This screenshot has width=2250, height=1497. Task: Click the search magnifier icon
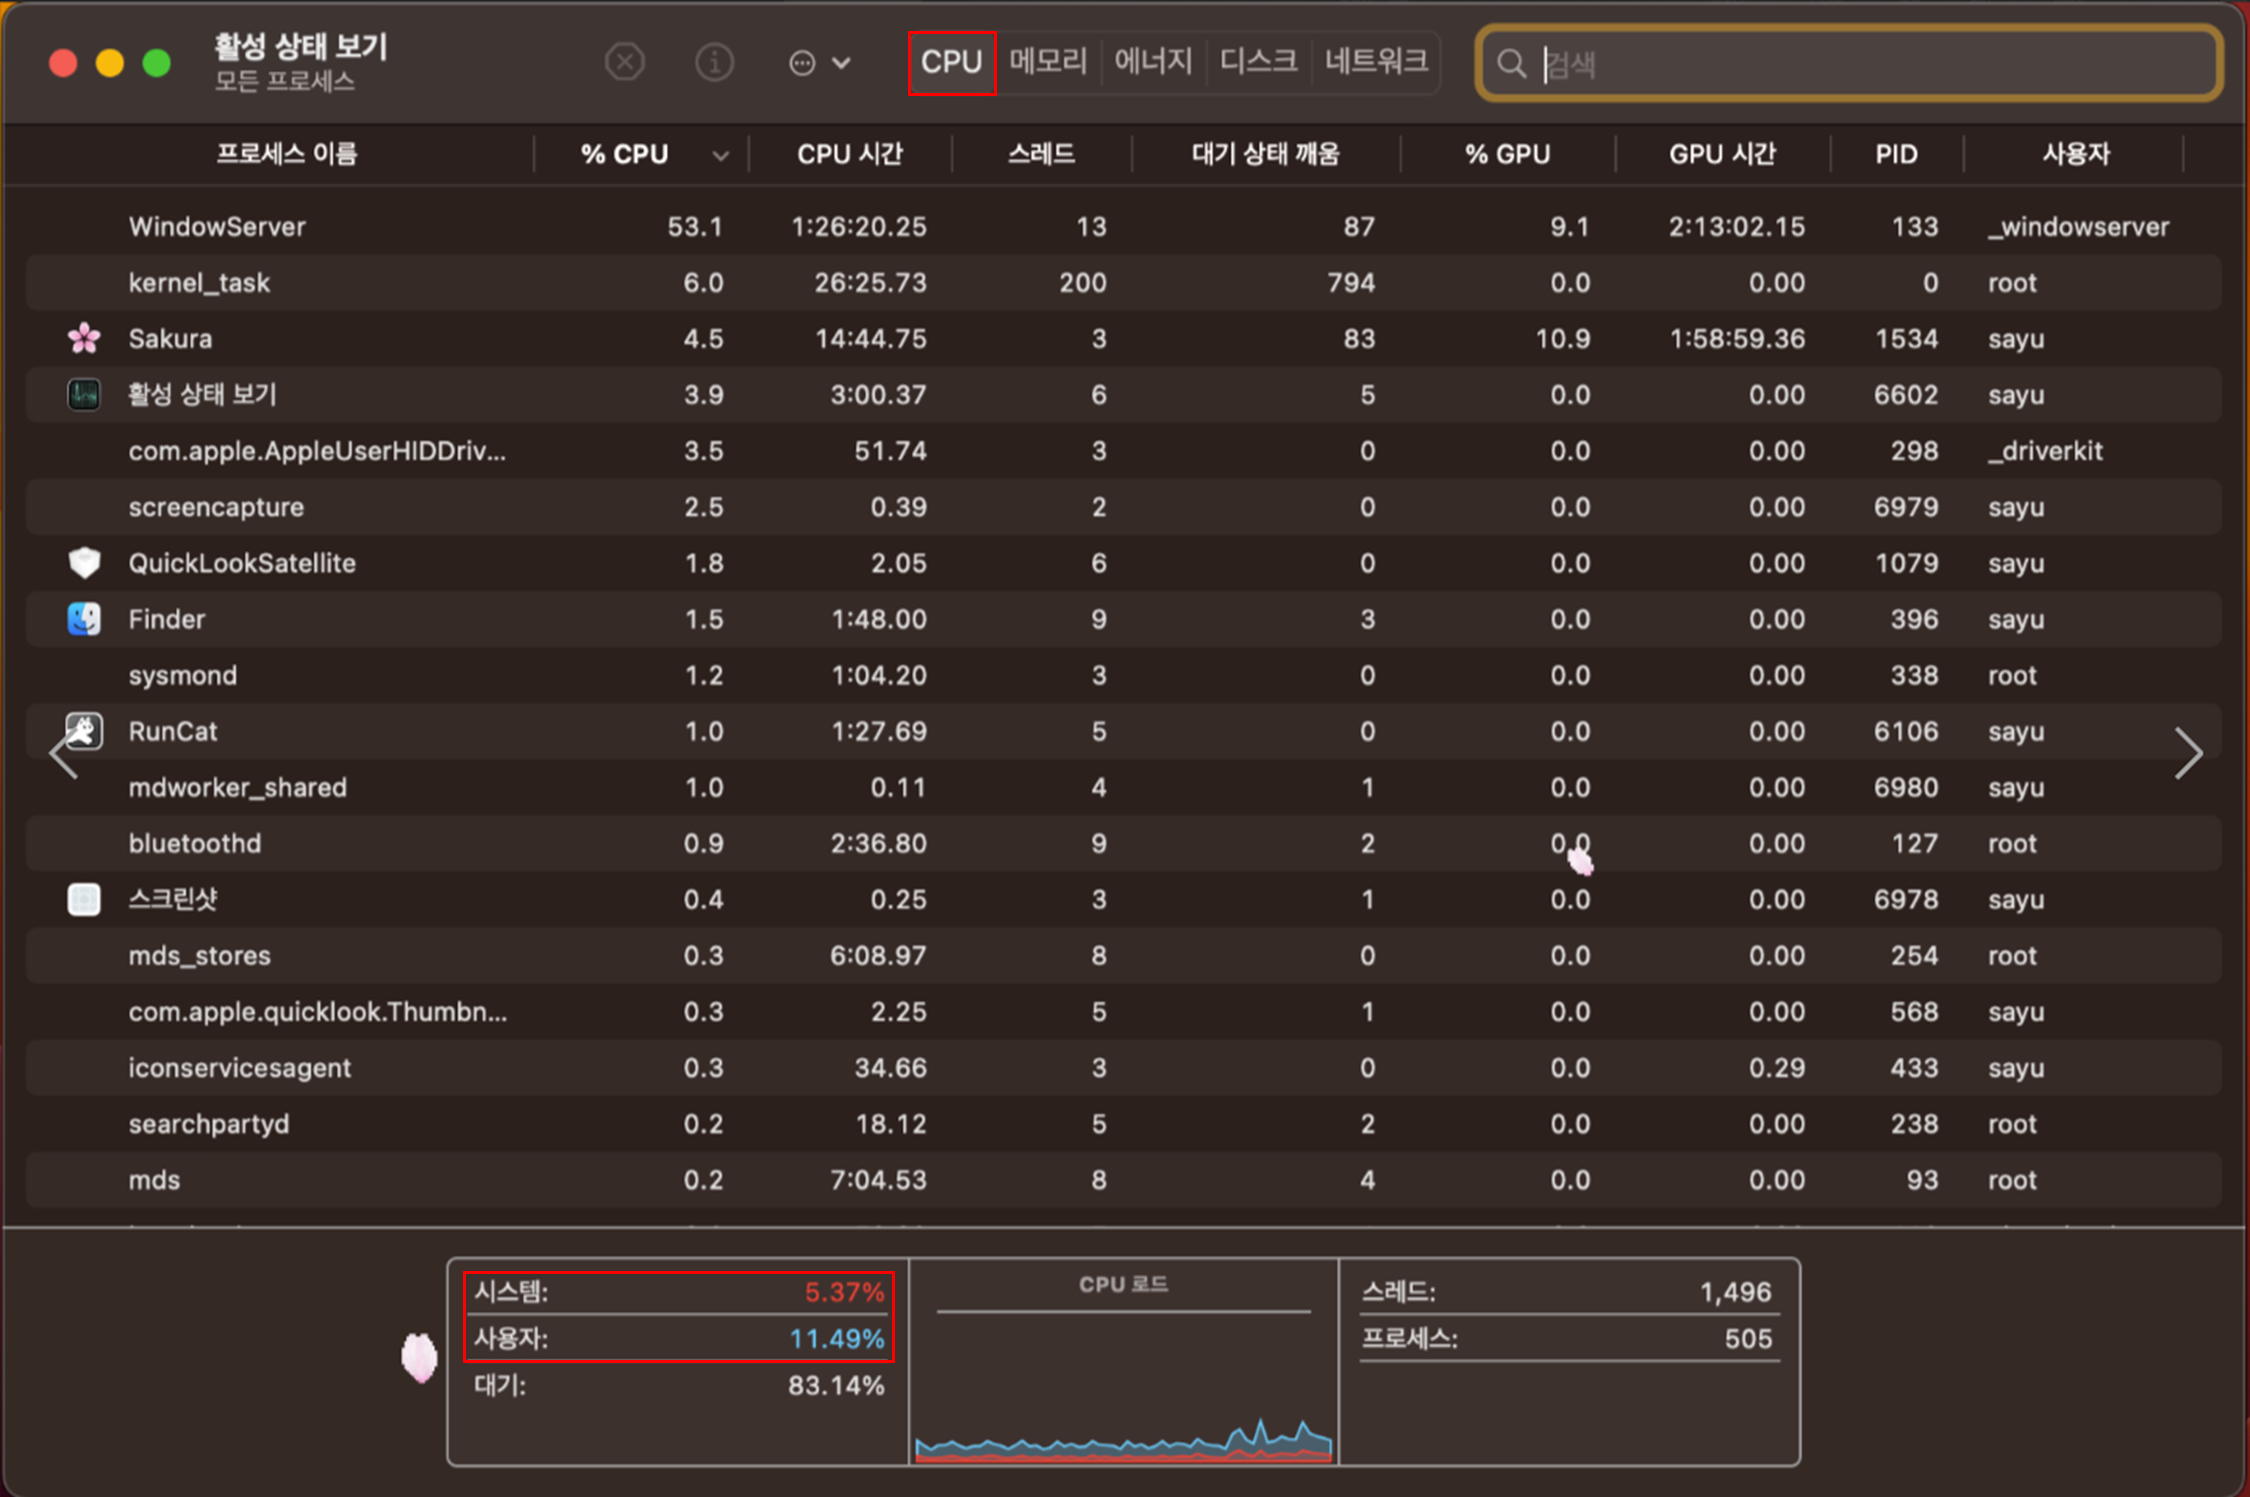click(x=1511, y=64)
